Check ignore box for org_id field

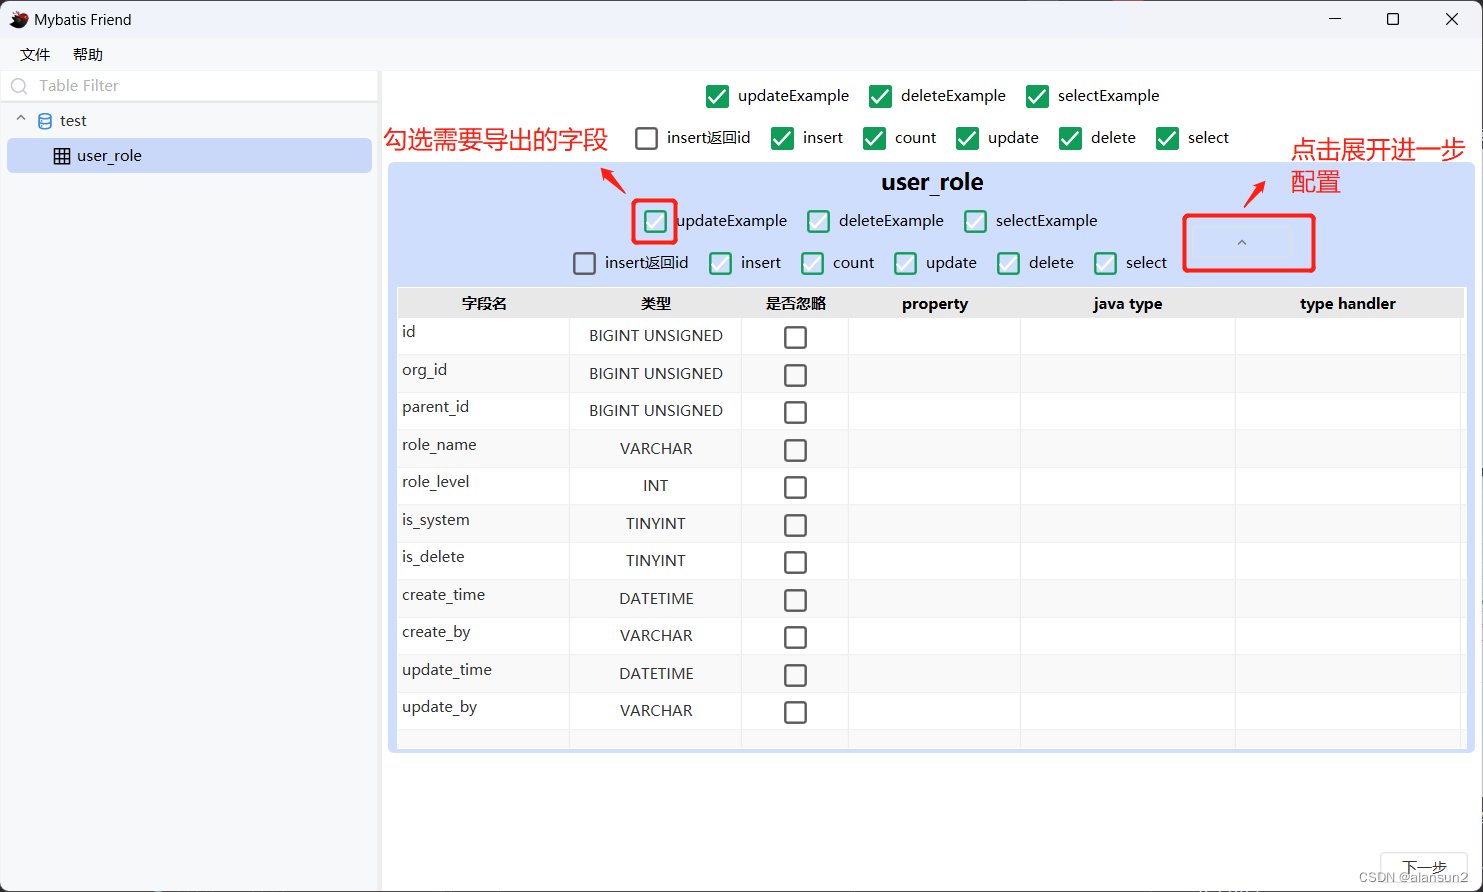tap(795, 375)
